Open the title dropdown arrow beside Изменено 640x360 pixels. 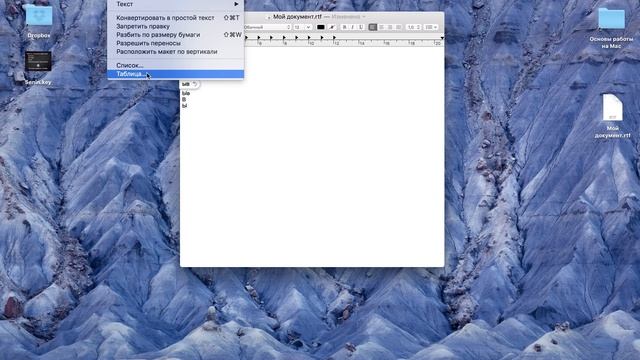[364, 17]
